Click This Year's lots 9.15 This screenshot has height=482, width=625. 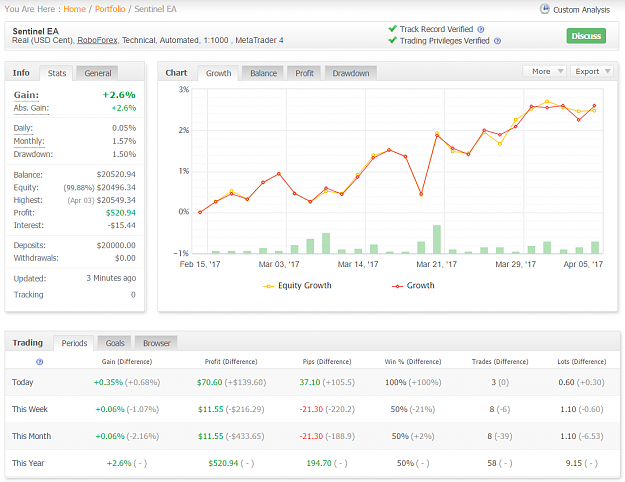(574, 463)
